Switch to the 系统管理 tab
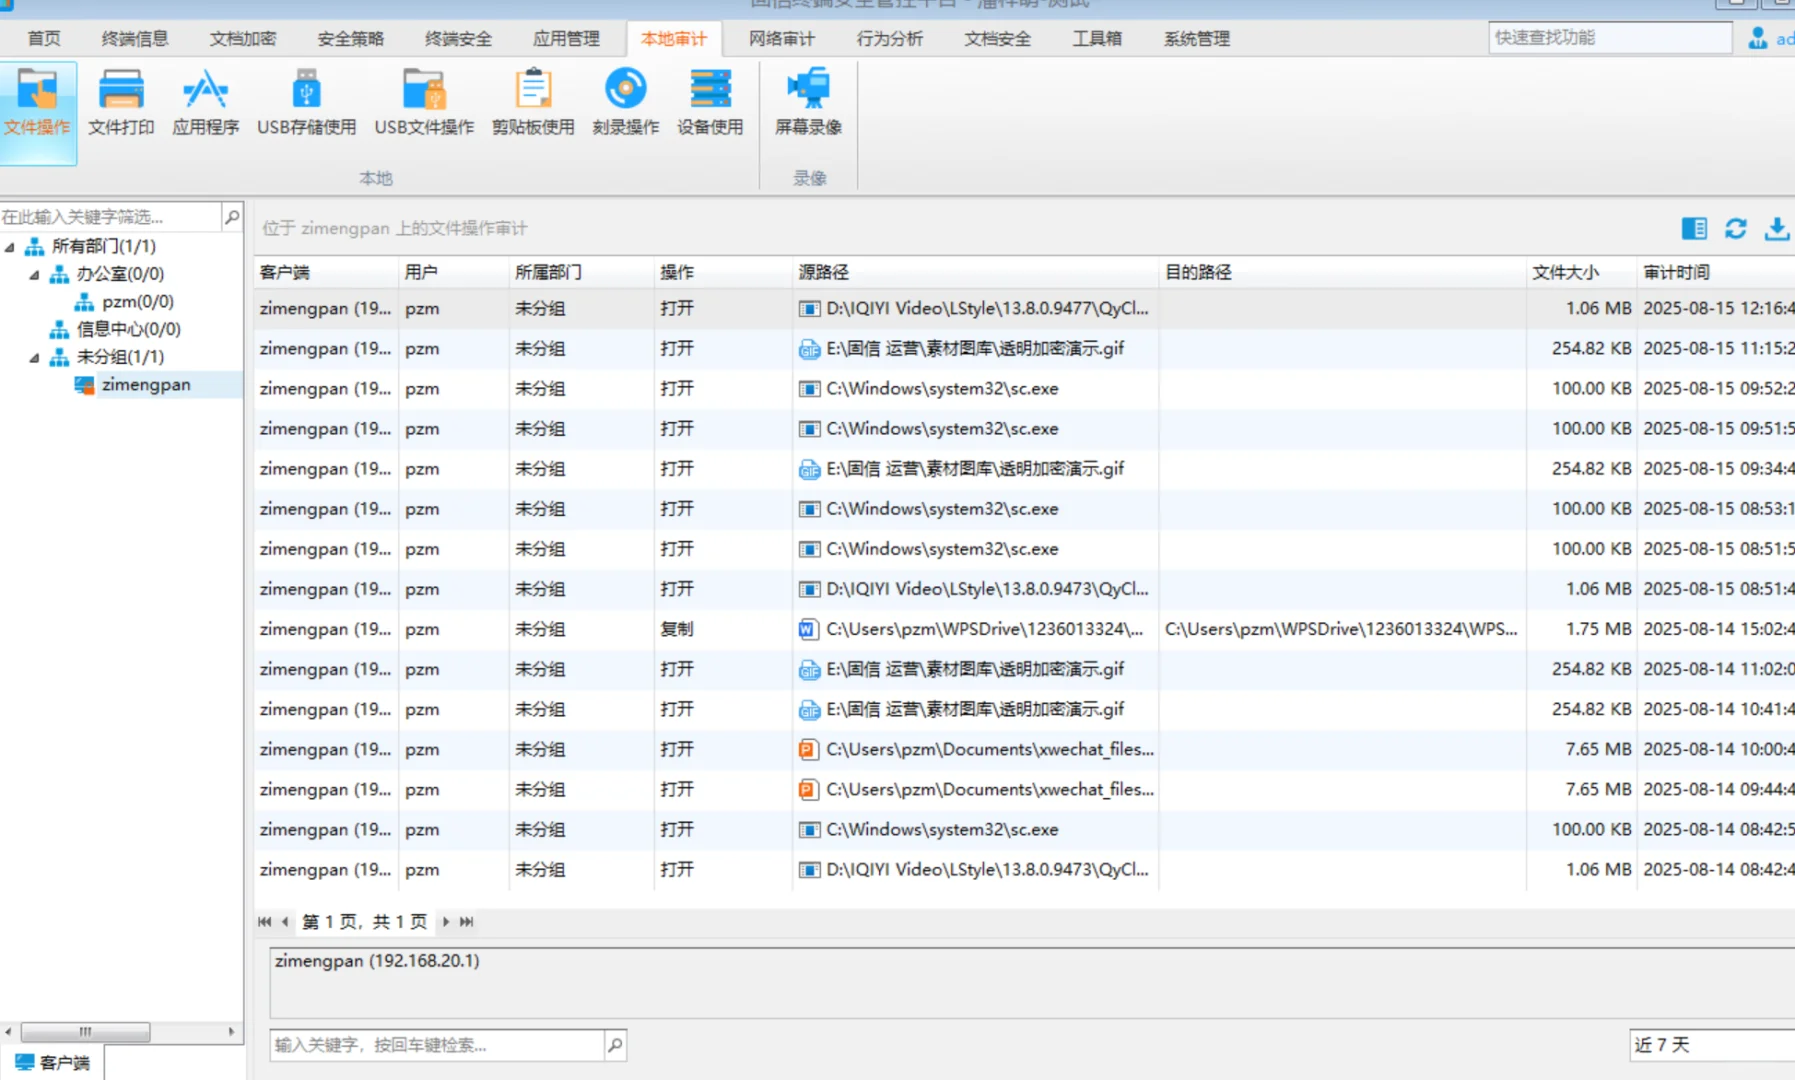 (x=1197, y=39)
